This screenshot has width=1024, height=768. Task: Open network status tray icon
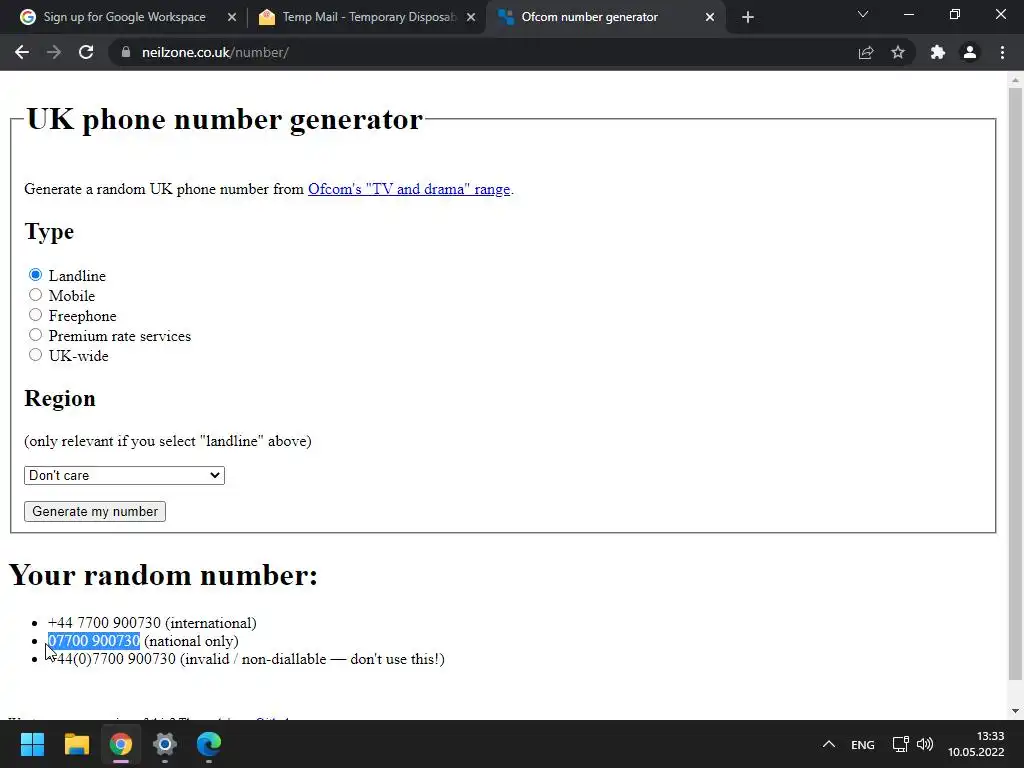click(x=901, y=744)
